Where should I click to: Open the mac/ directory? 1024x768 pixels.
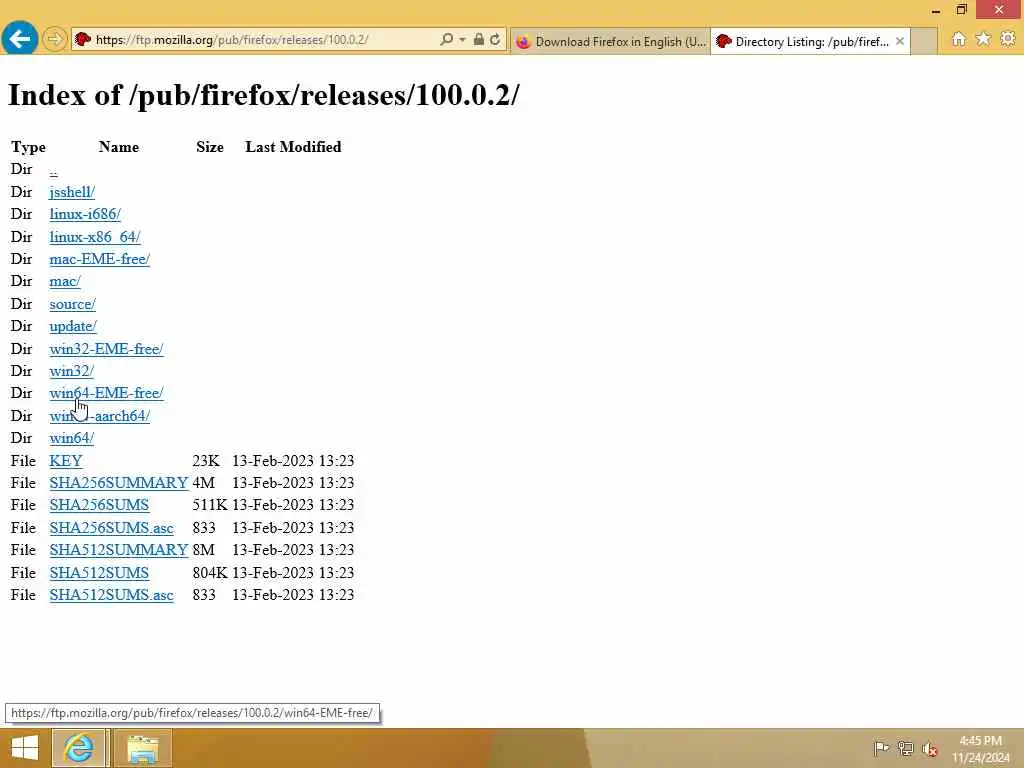pos(65,281)
